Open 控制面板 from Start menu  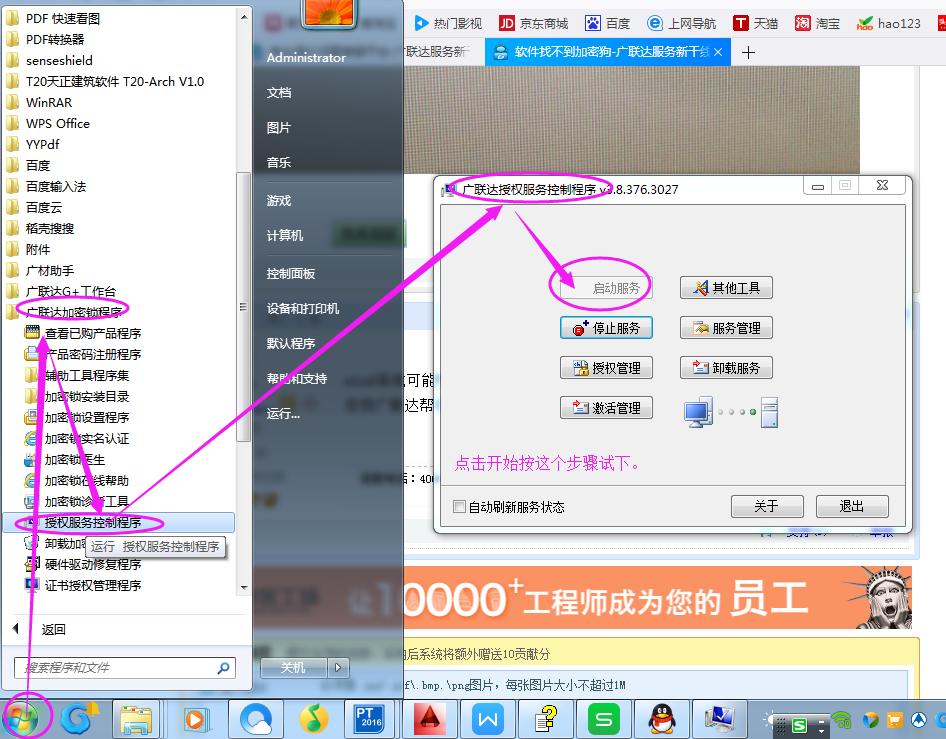tap(291, 273)
